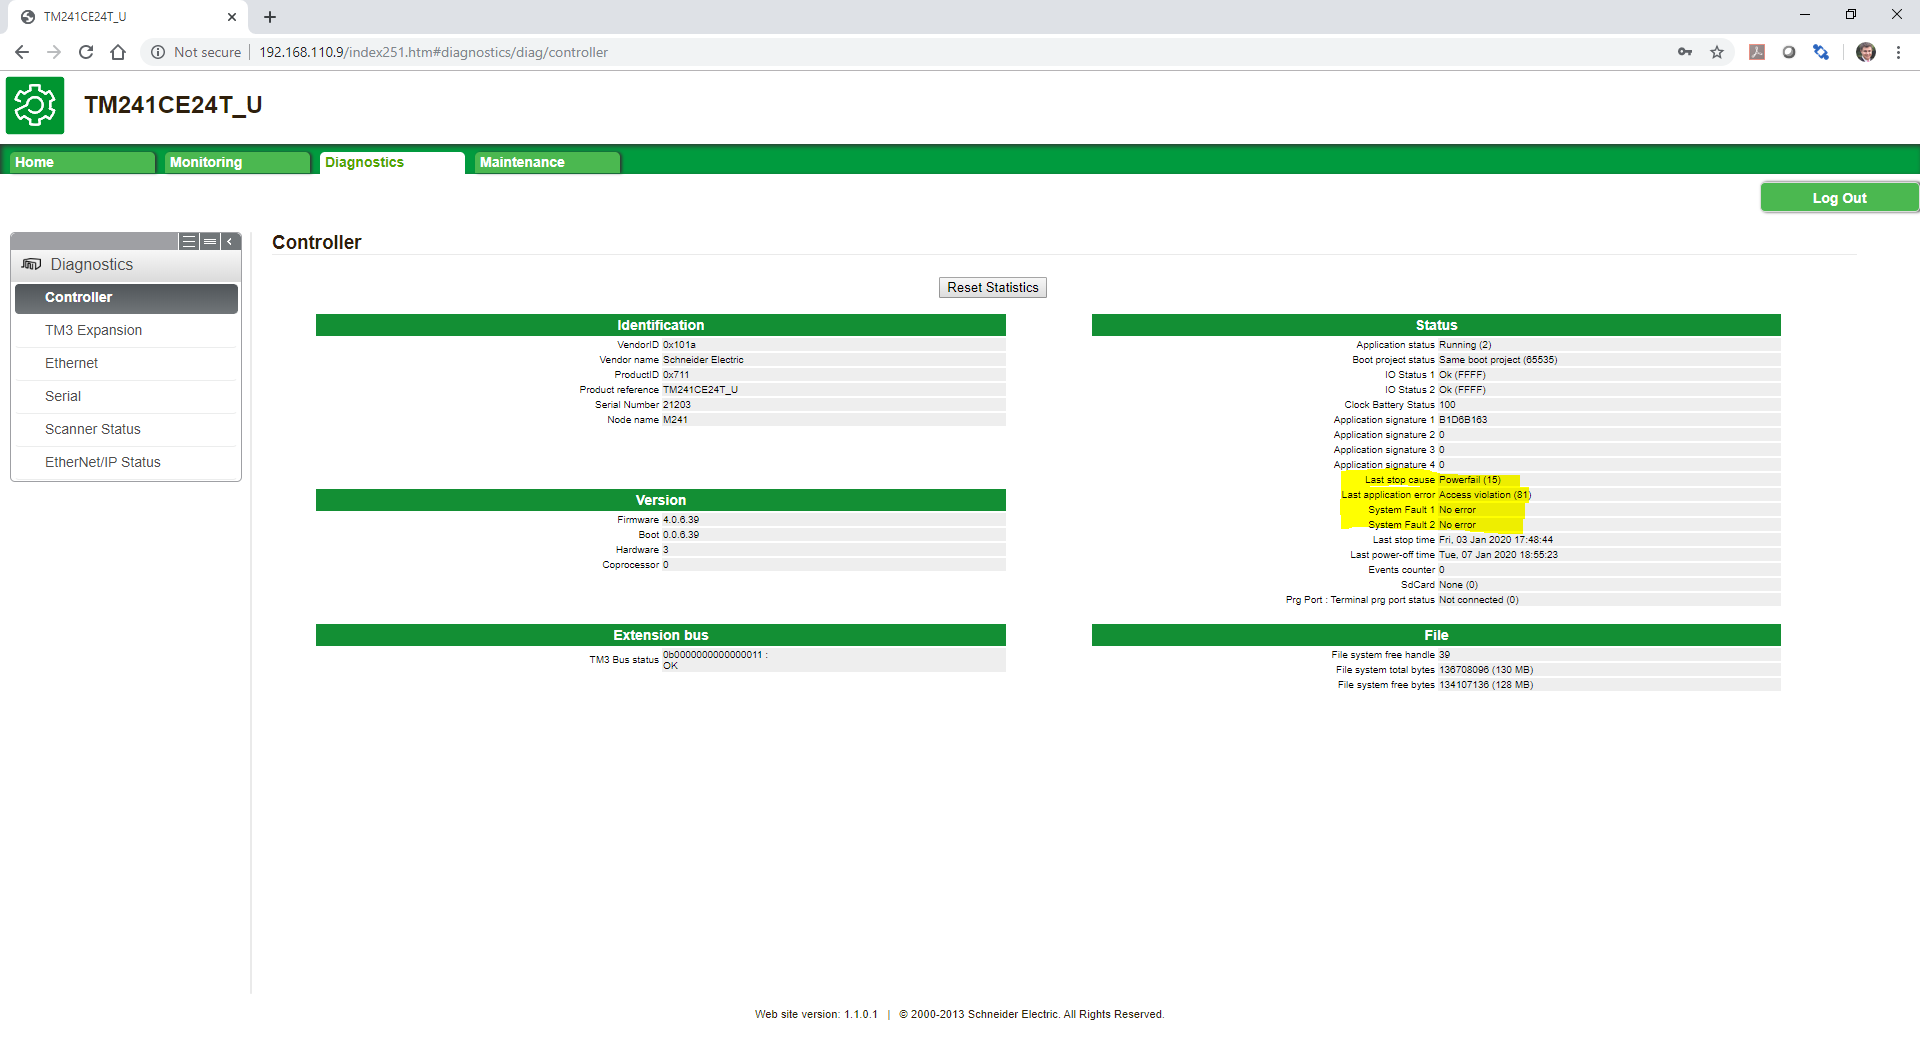Screen dimensions: 1920x1040
Task: Click the Identification section header
Action: [x=661, y=325]
